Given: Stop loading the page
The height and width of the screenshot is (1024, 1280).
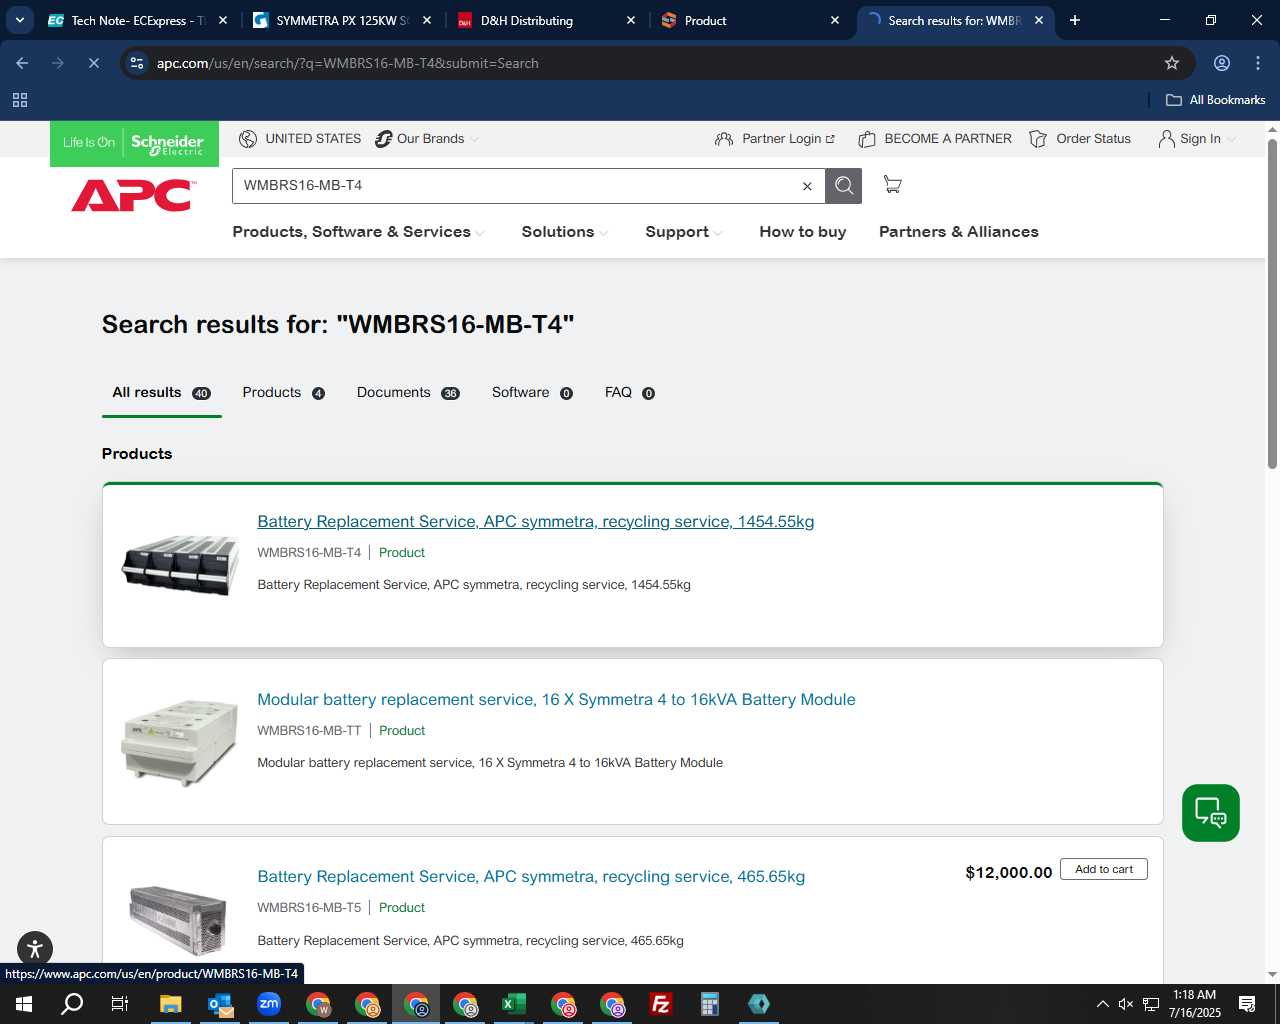Looking at the screenshot, I should coord(94,63).
